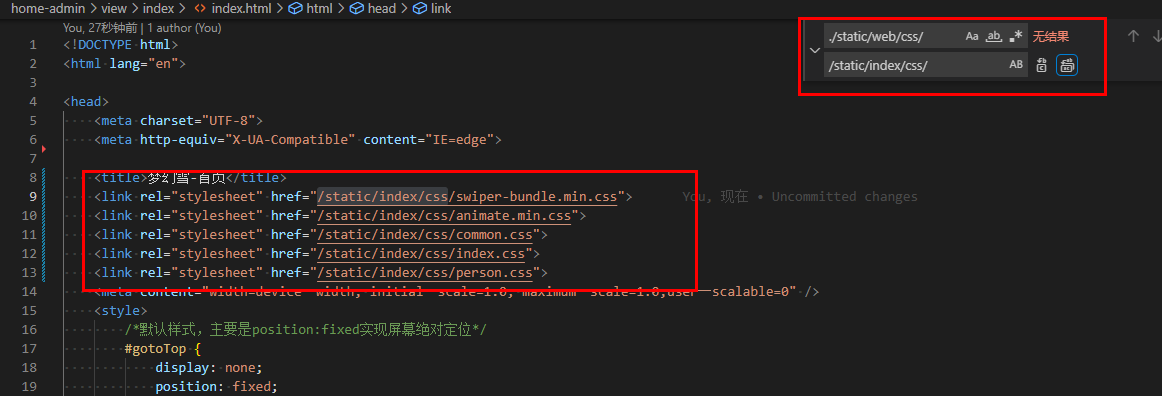Follow the index.css href link

[x=422, y=254]
